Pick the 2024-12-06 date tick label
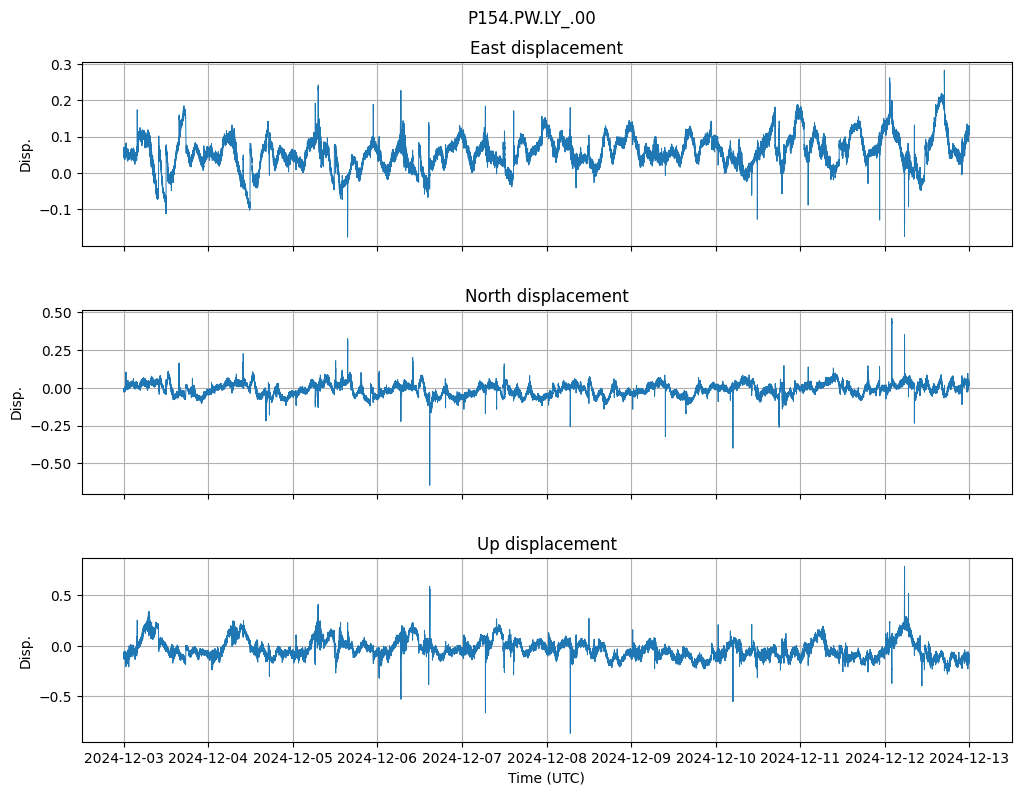Screen dimensions: 1021x795 pos(378,759)
